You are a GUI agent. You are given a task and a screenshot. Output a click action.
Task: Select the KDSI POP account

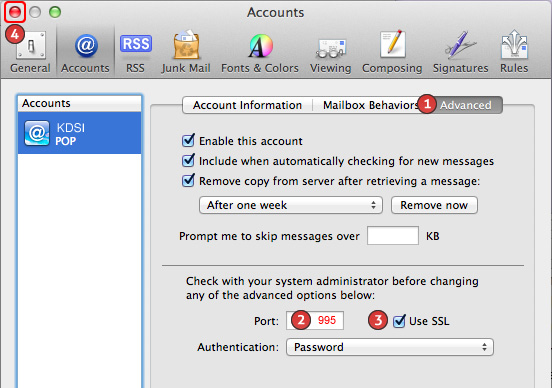[x=80, y=133]
